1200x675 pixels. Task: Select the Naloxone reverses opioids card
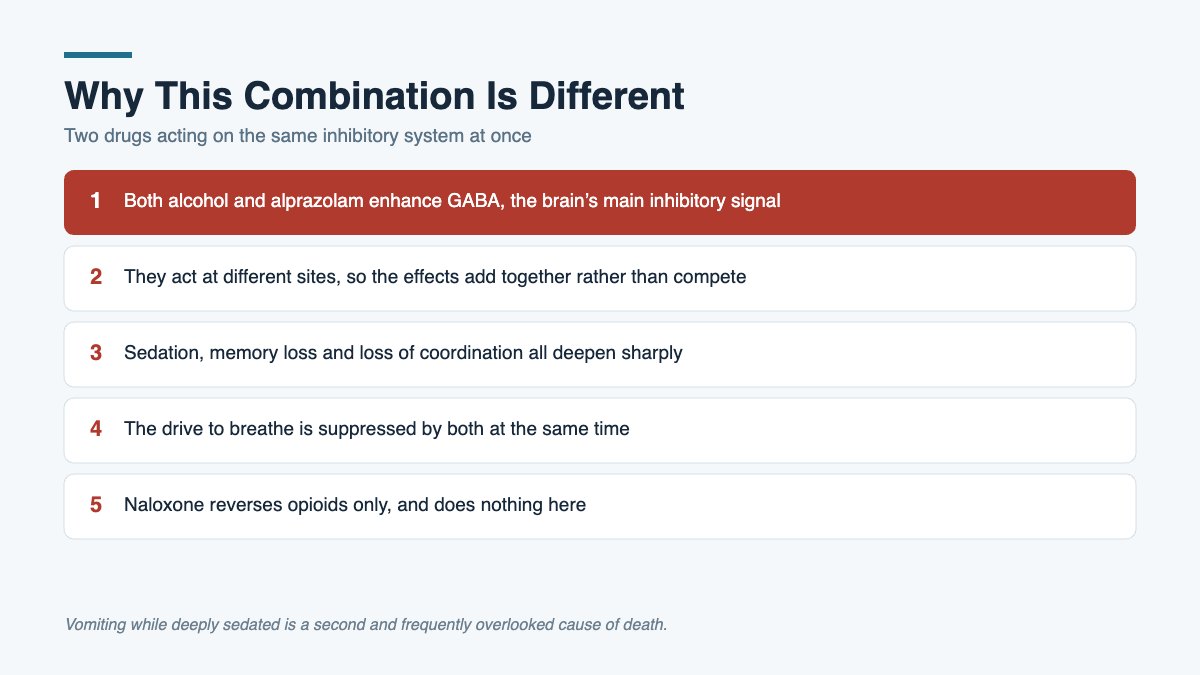click(600, 506)
